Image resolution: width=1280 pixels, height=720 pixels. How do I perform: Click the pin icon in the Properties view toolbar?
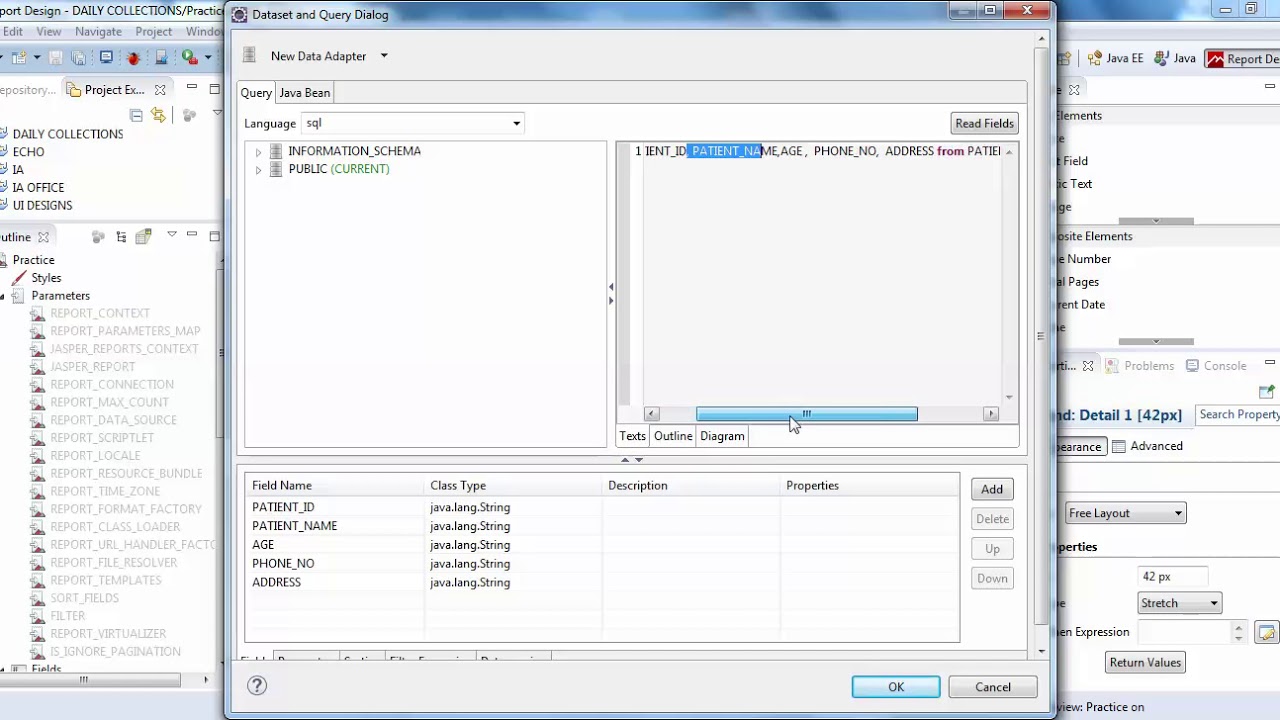[1267, 391]
